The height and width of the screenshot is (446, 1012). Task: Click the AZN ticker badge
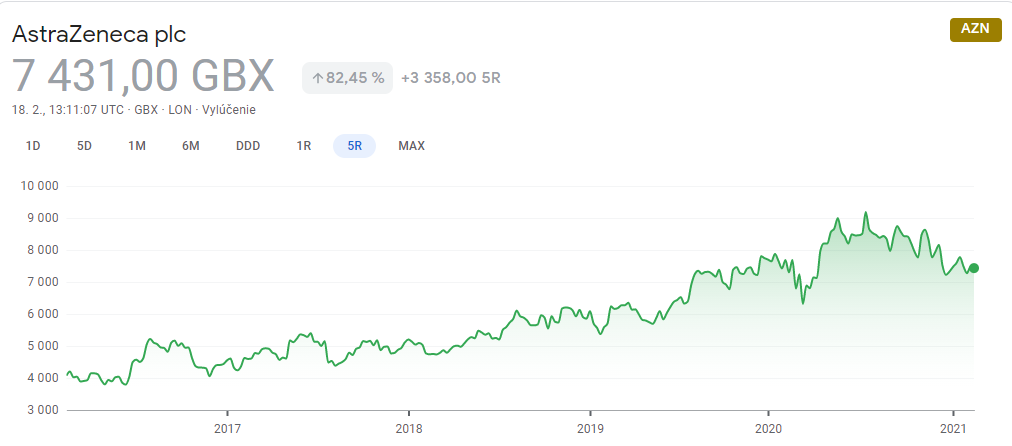[x=975, y=29]
